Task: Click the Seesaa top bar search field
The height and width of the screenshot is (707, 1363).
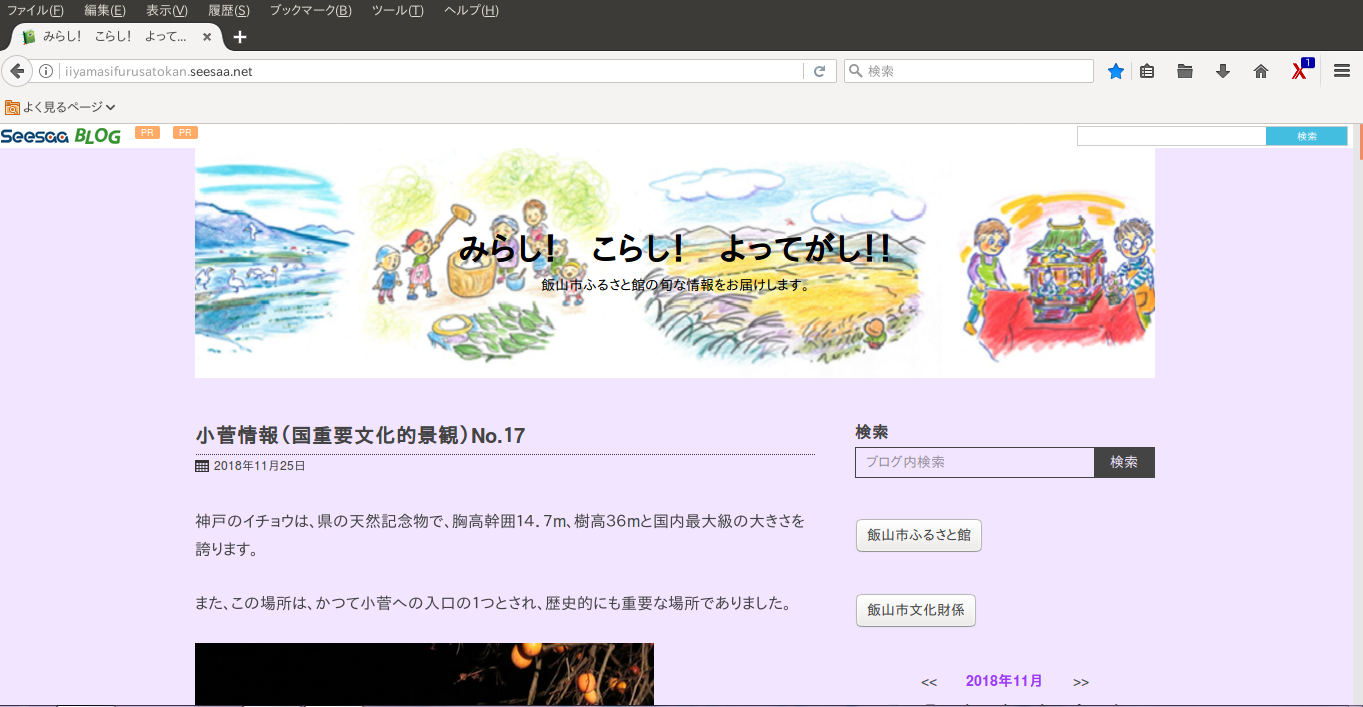Action: coord(1171,136)
